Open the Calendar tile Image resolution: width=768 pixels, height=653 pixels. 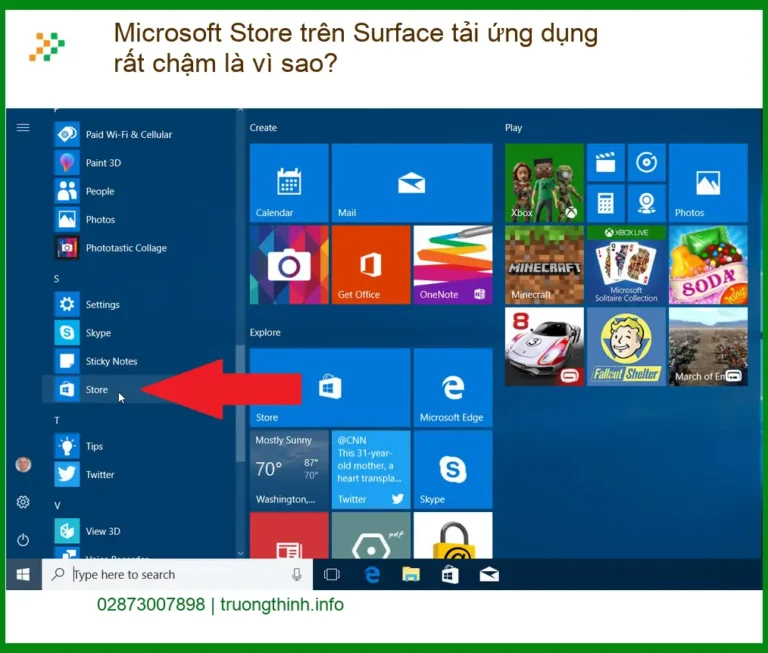tap(289, 183)
